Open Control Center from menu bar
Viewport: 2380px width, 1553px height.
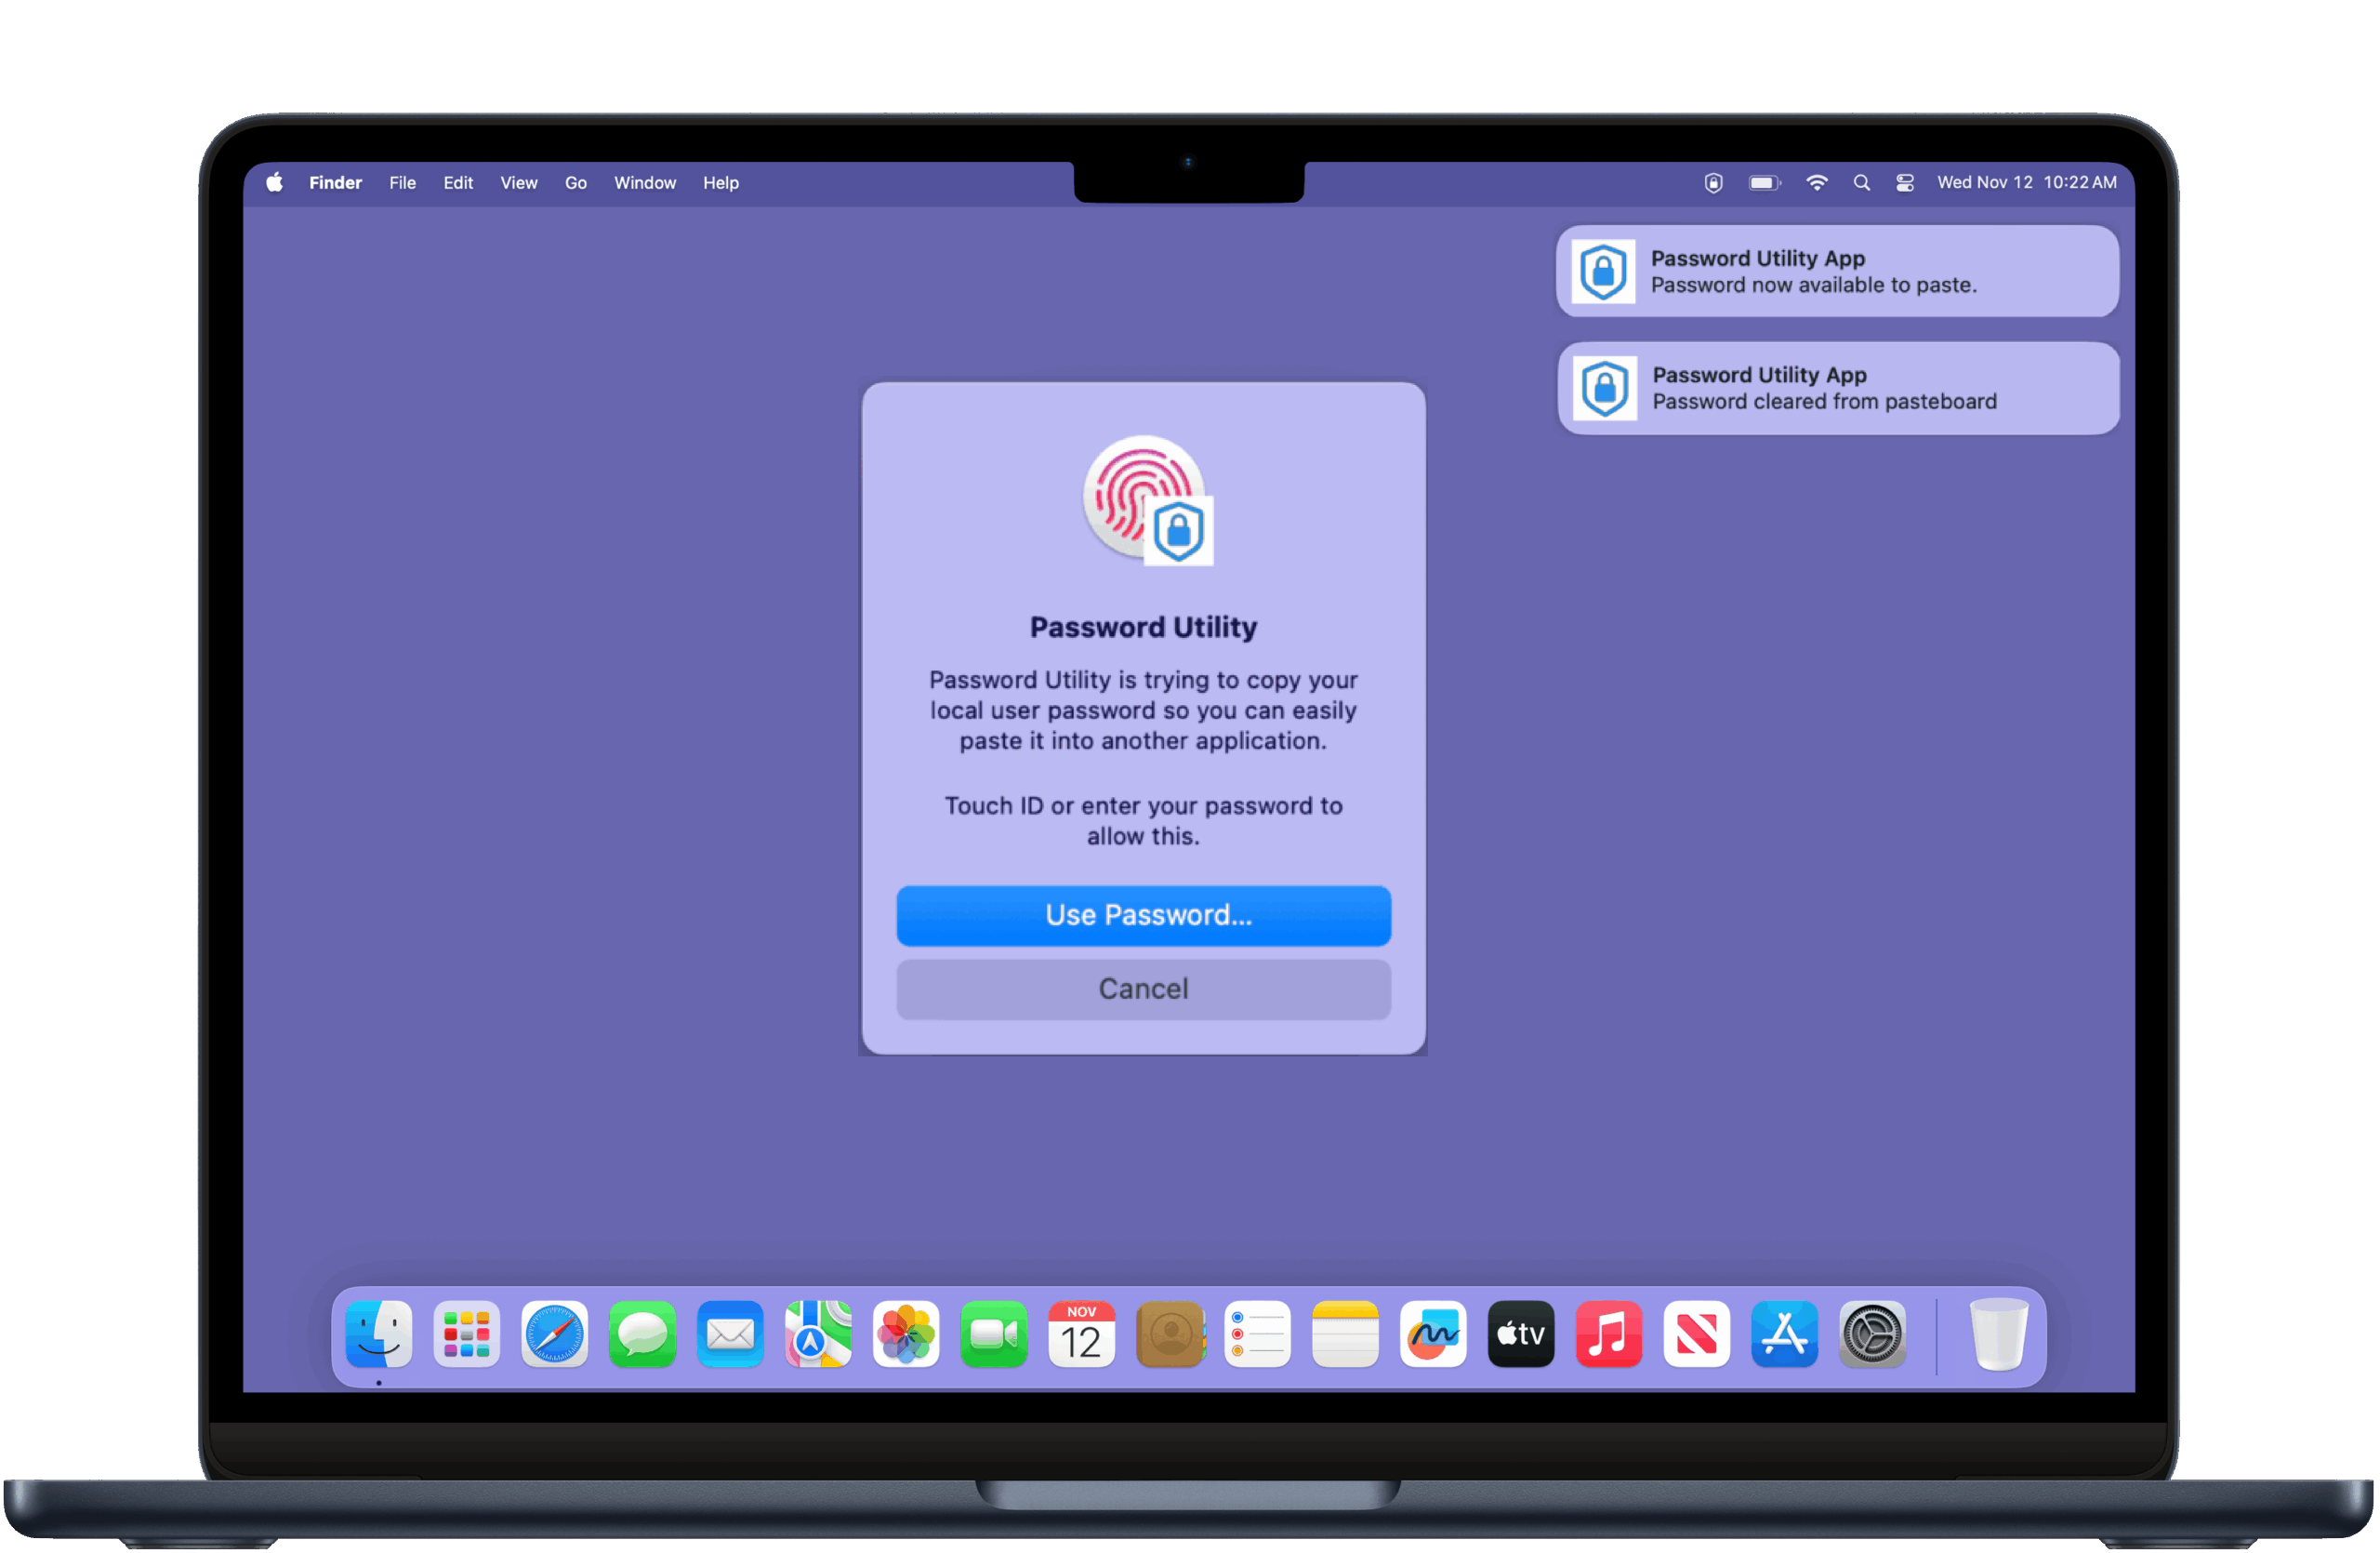point(1905,183)
